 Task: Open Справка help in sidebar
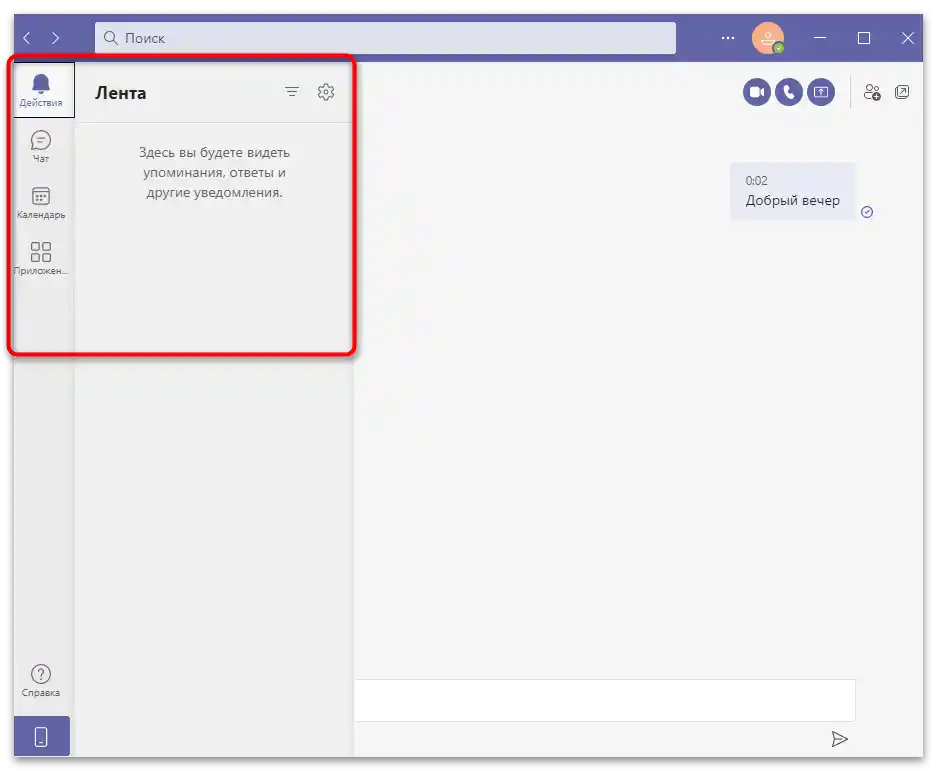click(41, 681)
